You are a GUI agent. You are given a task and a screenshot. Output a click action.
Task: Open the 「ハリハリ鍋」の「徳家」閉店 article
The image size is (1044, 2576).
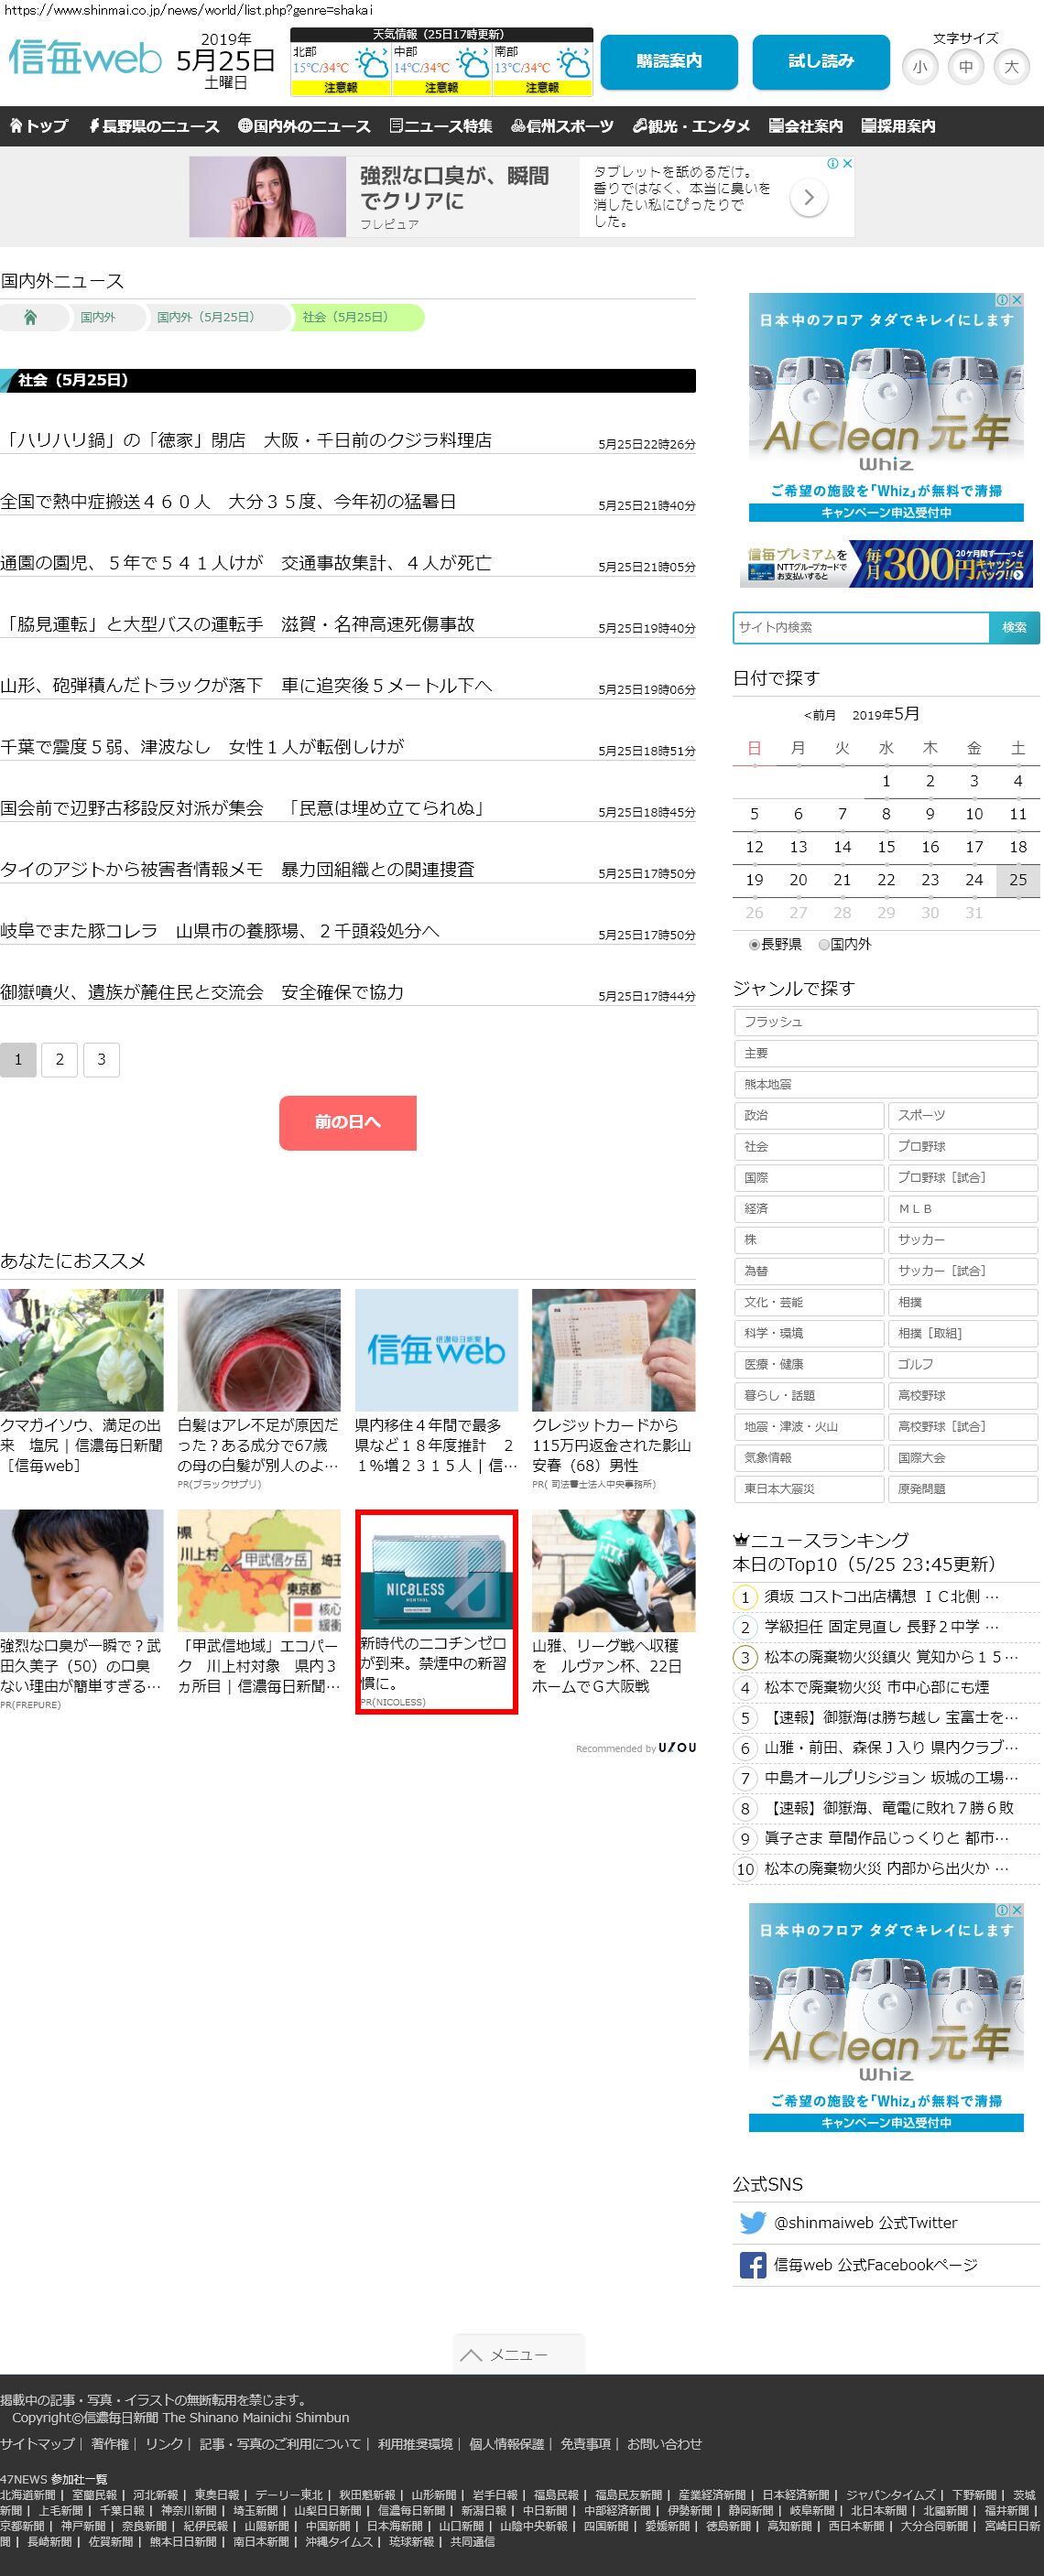(x=246, y=440)
